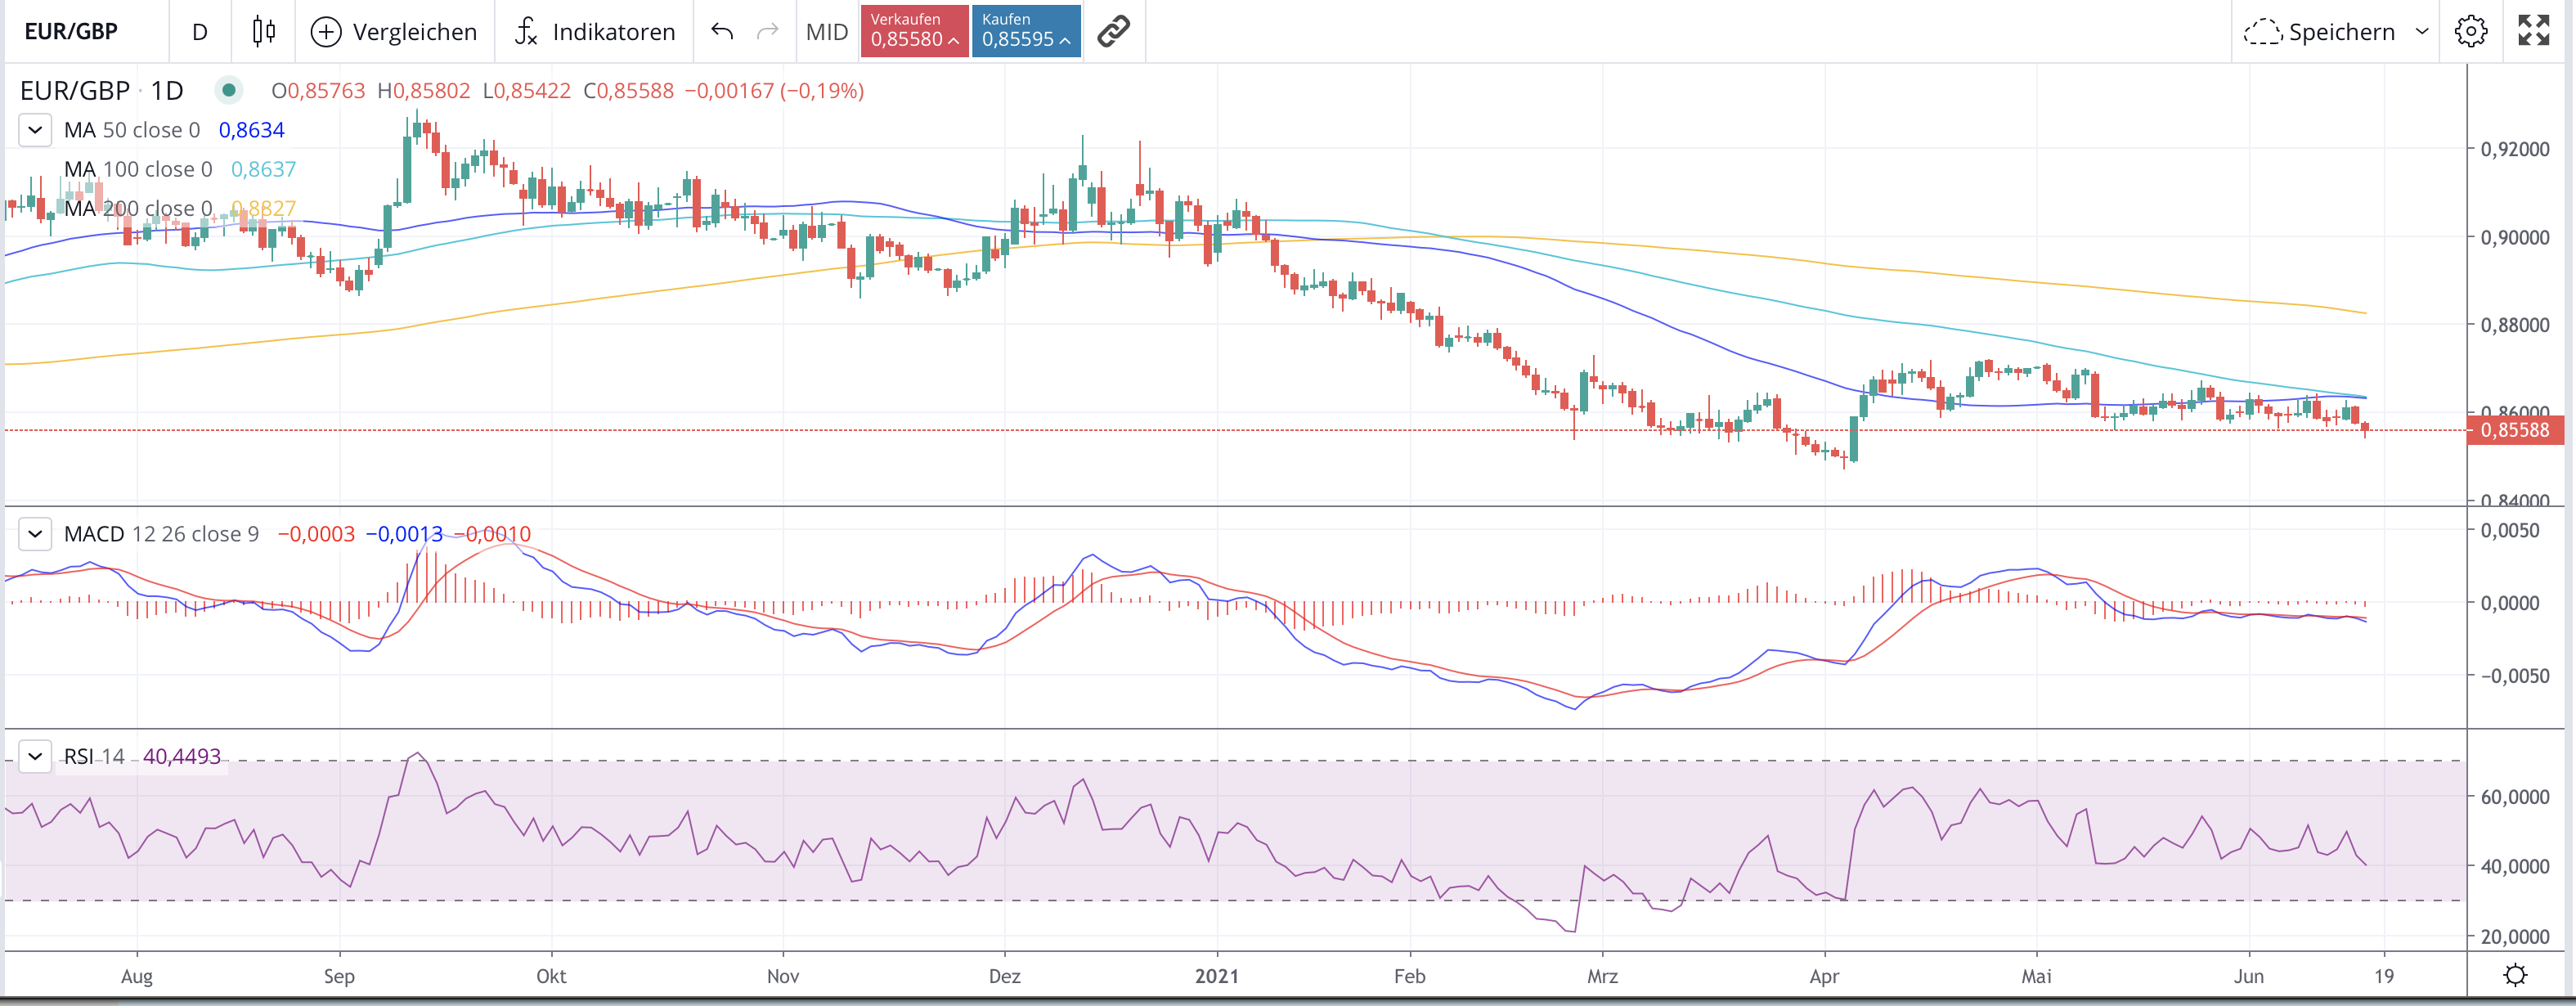Click the MA 50 value 0,8634
This screenshot has width=2576, height=1006.
coord(251,130)
